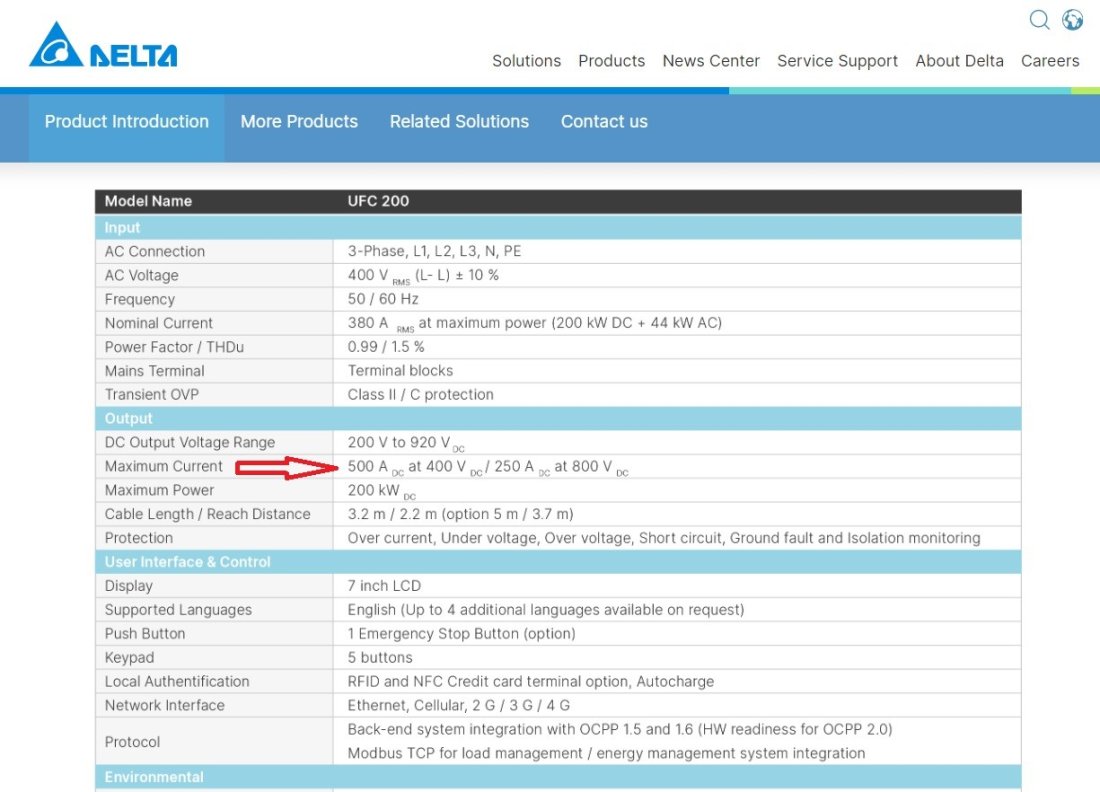Click the Delta logo
The image size is (1100, 792).
pos(103,46)
